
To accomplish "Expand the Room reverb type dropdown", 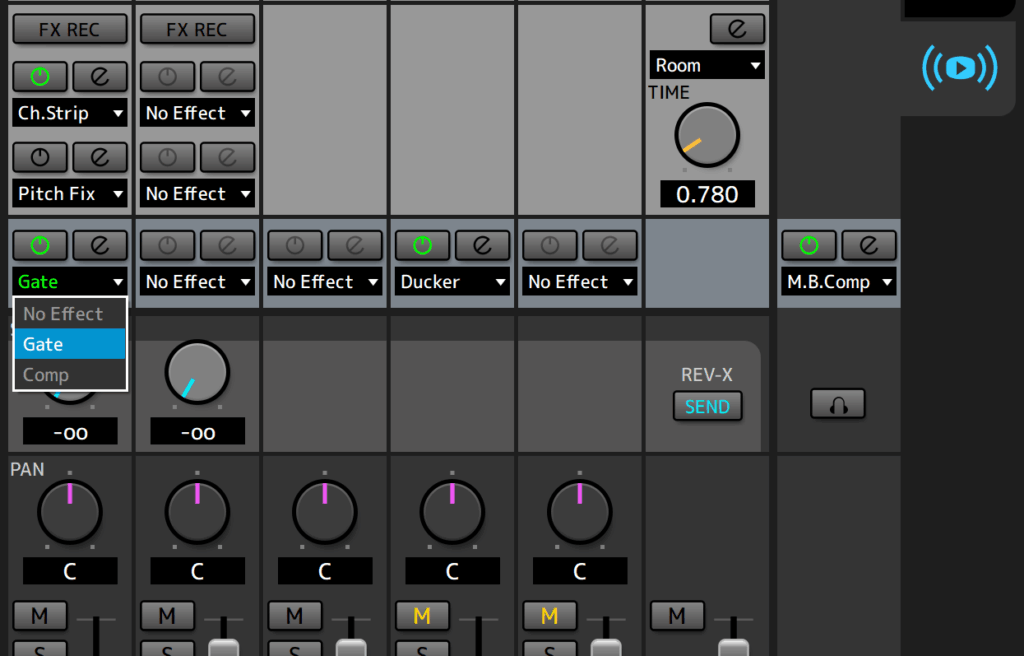I will coord(707,66).
